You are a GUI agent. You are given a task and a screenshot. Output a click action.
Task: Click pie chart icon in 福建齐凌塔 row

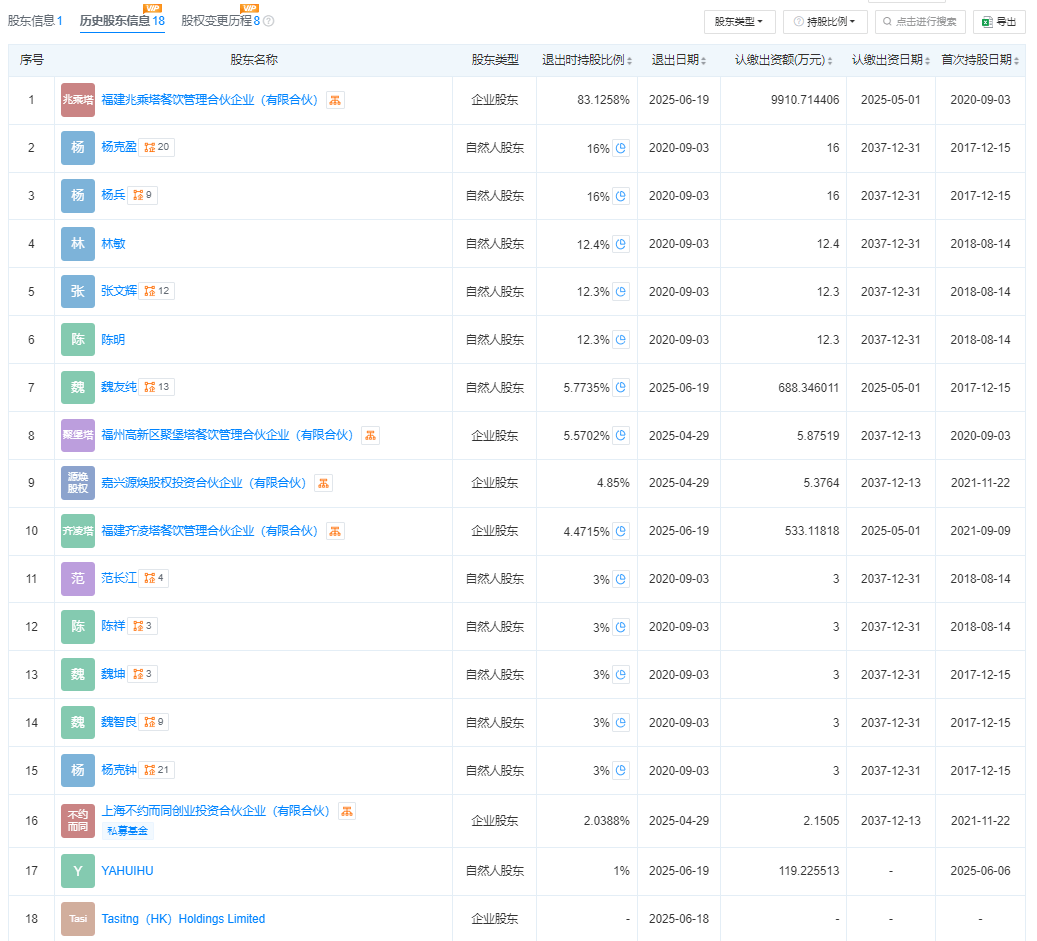click(x=621, y=531)
